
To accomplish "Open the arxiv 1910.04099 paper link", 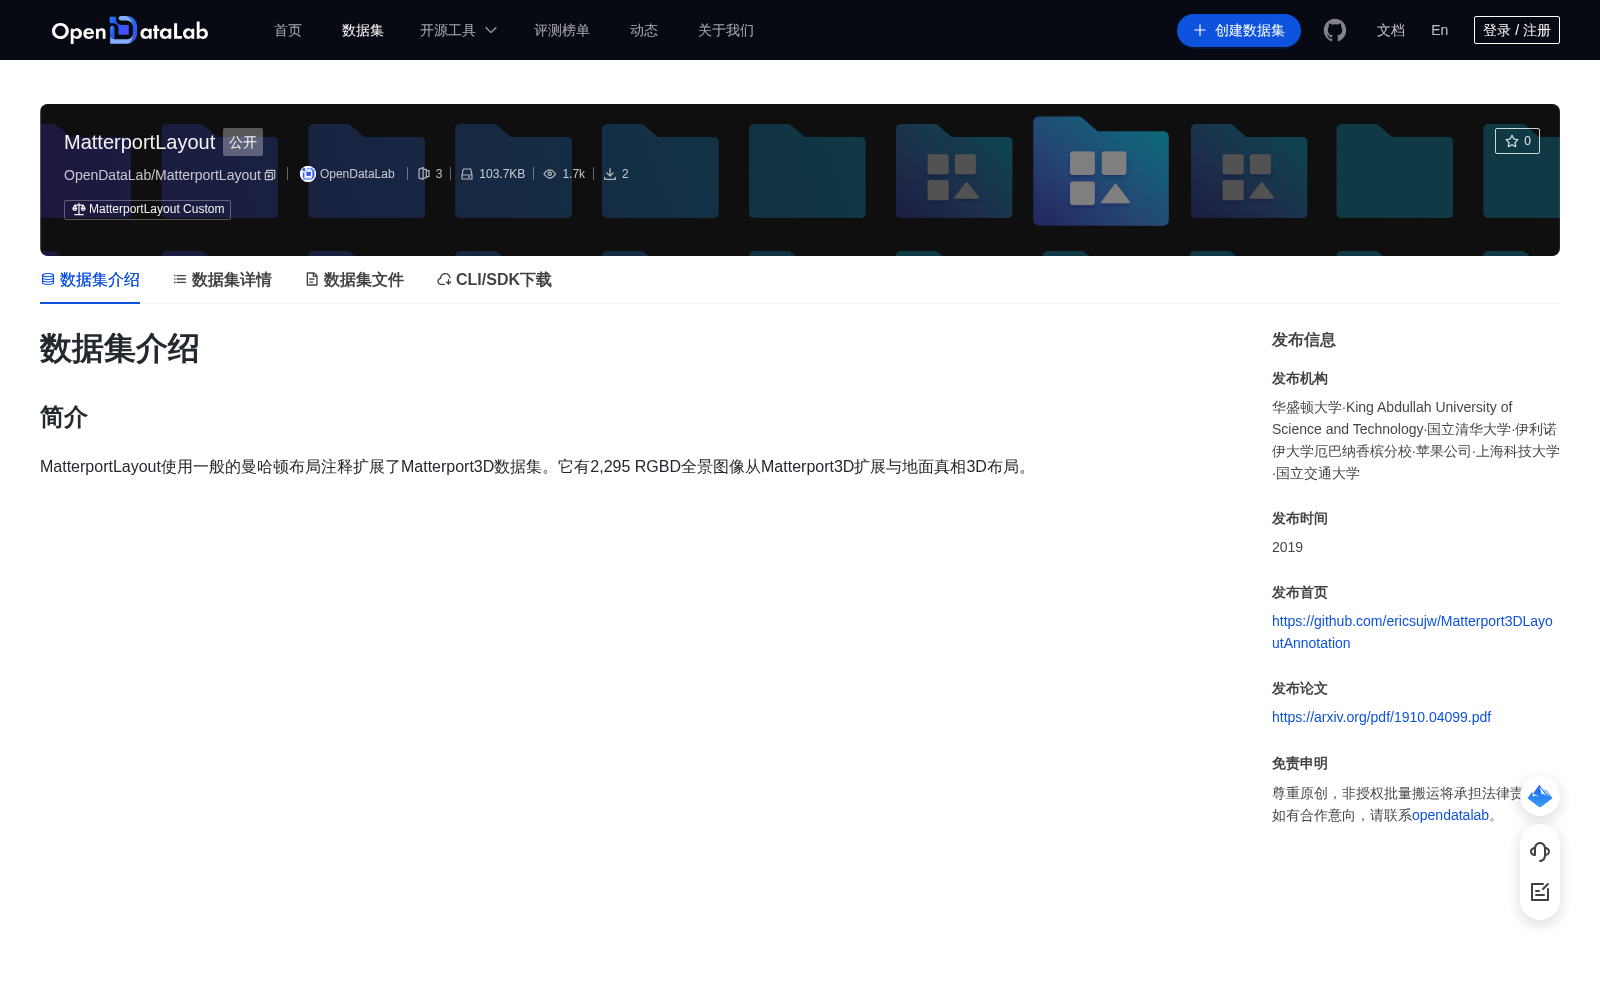I will click(1381, 717).
